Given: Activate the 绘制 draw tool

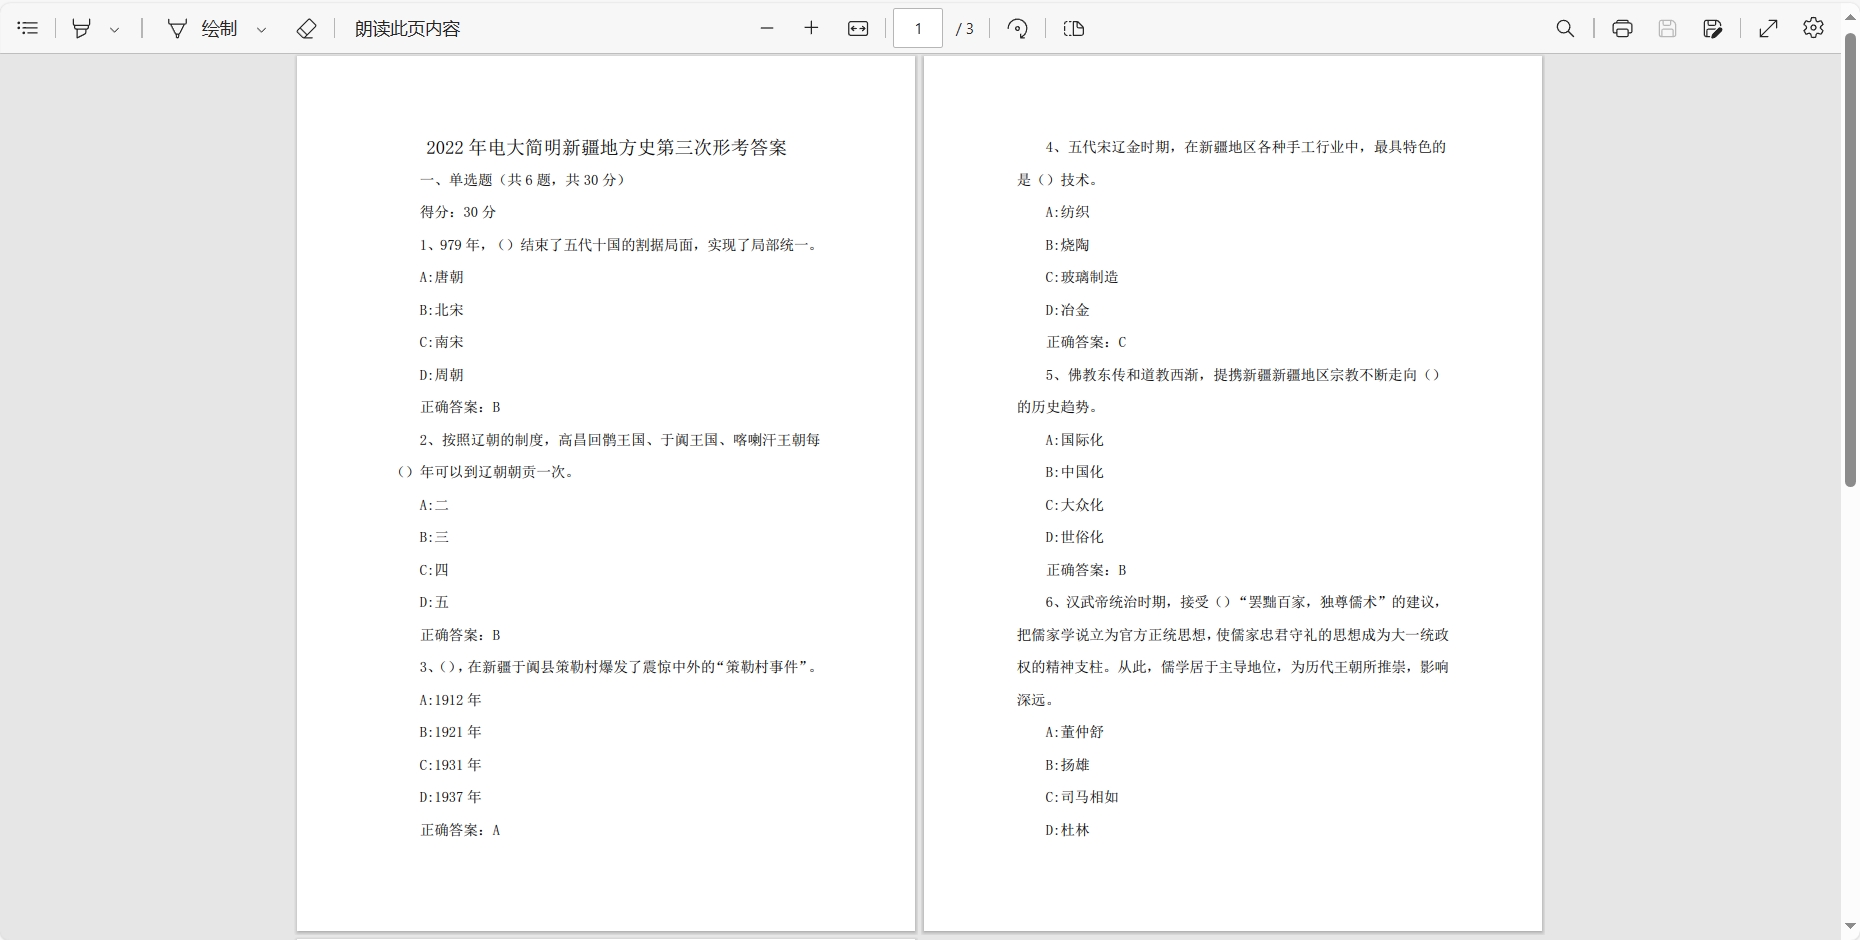Looking at the screenshot, I should (x=203, y=28).
